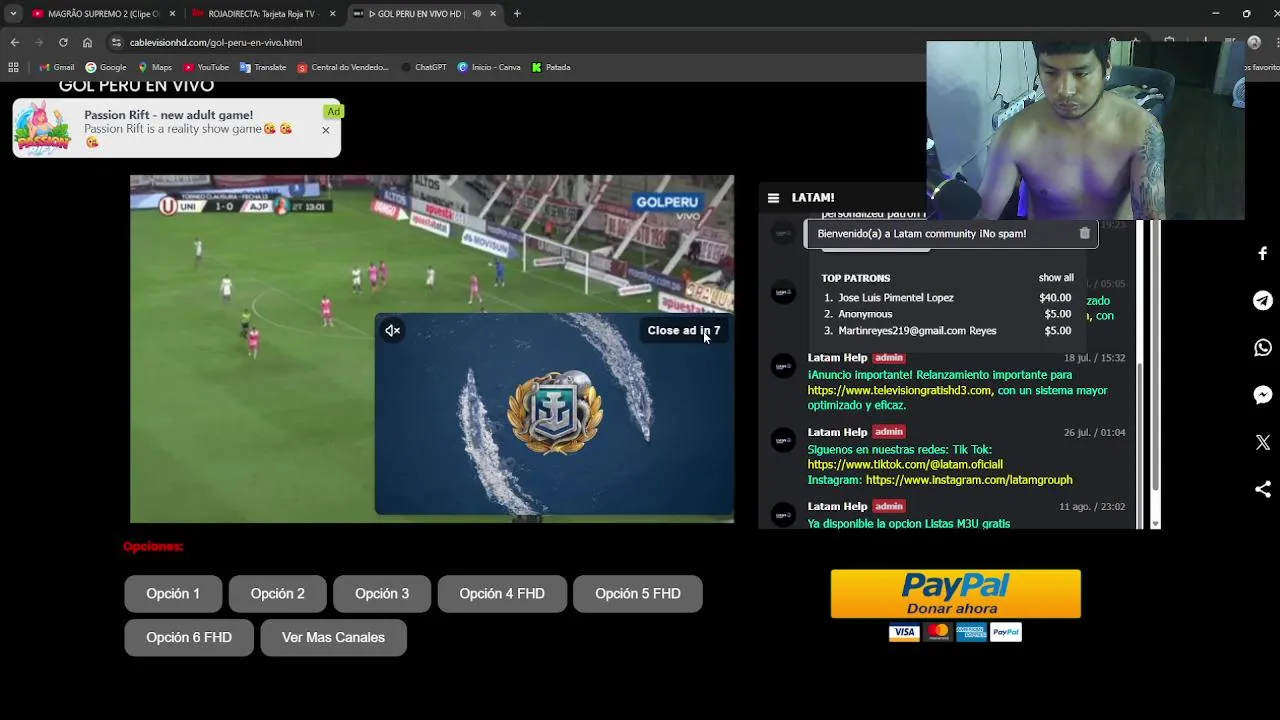Open the Central do Vendedor bookmark
1280x720 pixels.
point(343,67)
